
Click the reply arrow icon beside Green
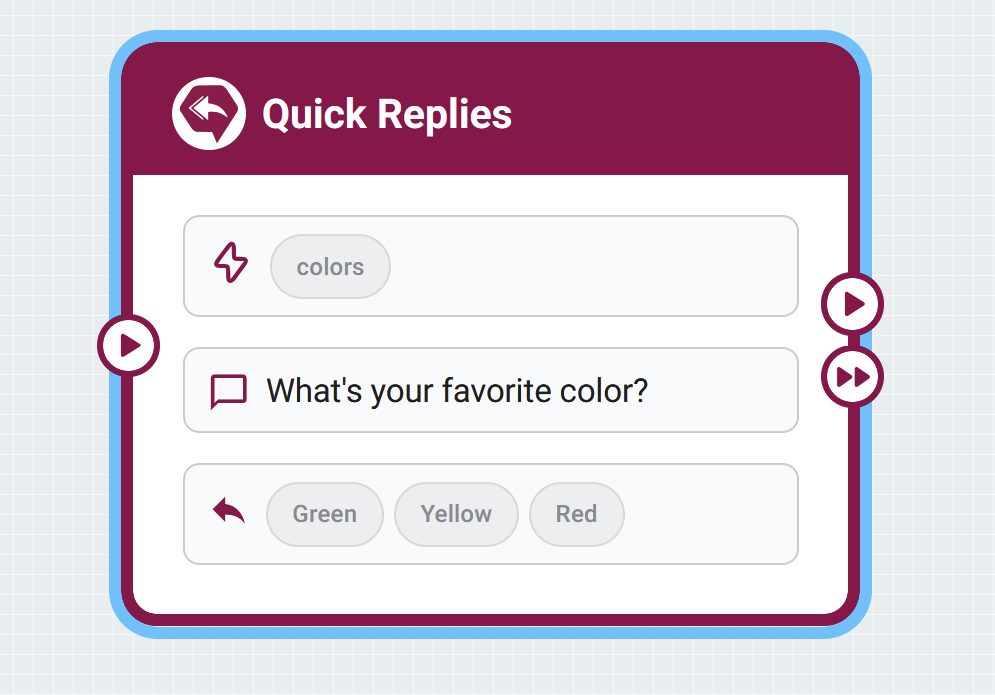tap(228, 511)
